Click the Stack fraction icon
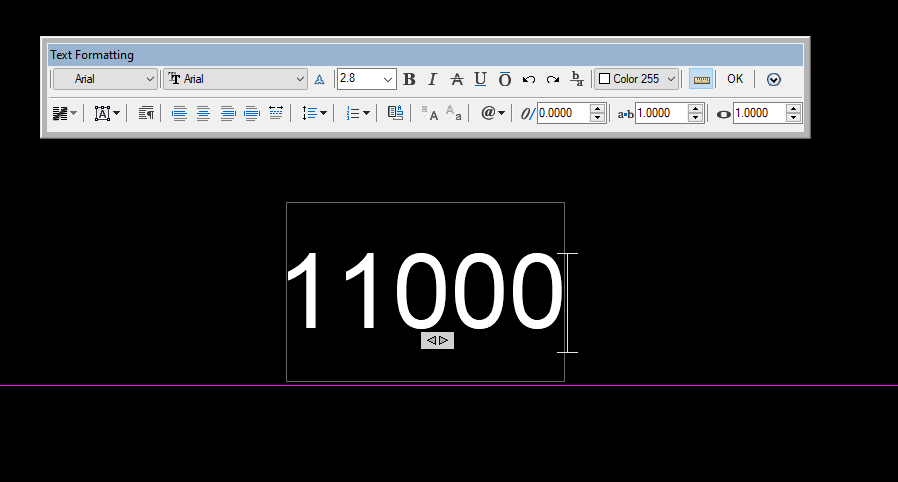Screen dimensions: 898x482 pyautogui.click(x=577, y=79)
